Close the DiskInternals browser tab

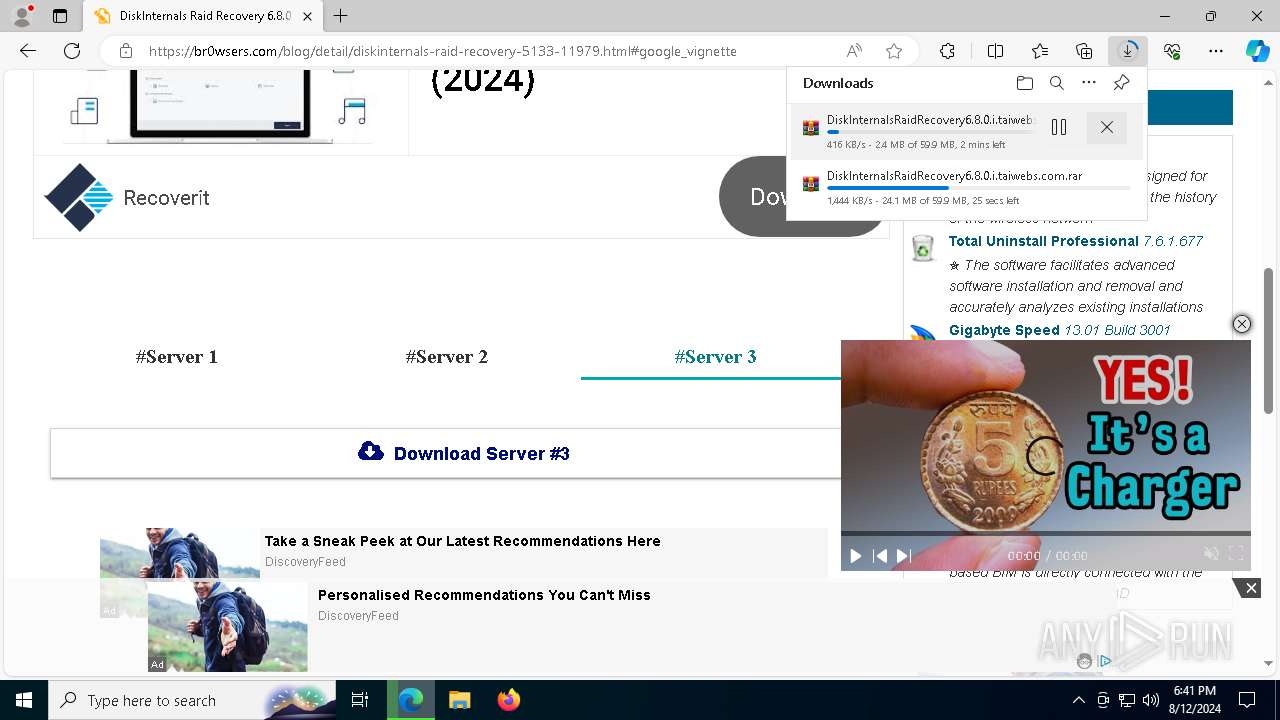point(308,16)
